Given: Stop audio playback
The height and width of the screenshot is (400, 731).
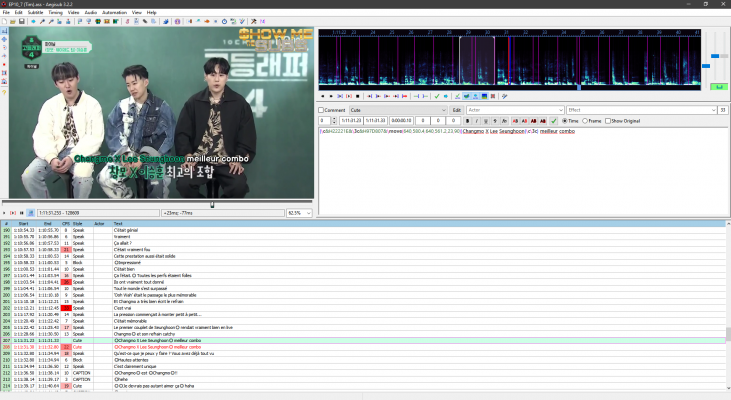Looking at the screenshot, I should (x=358, y=96).
